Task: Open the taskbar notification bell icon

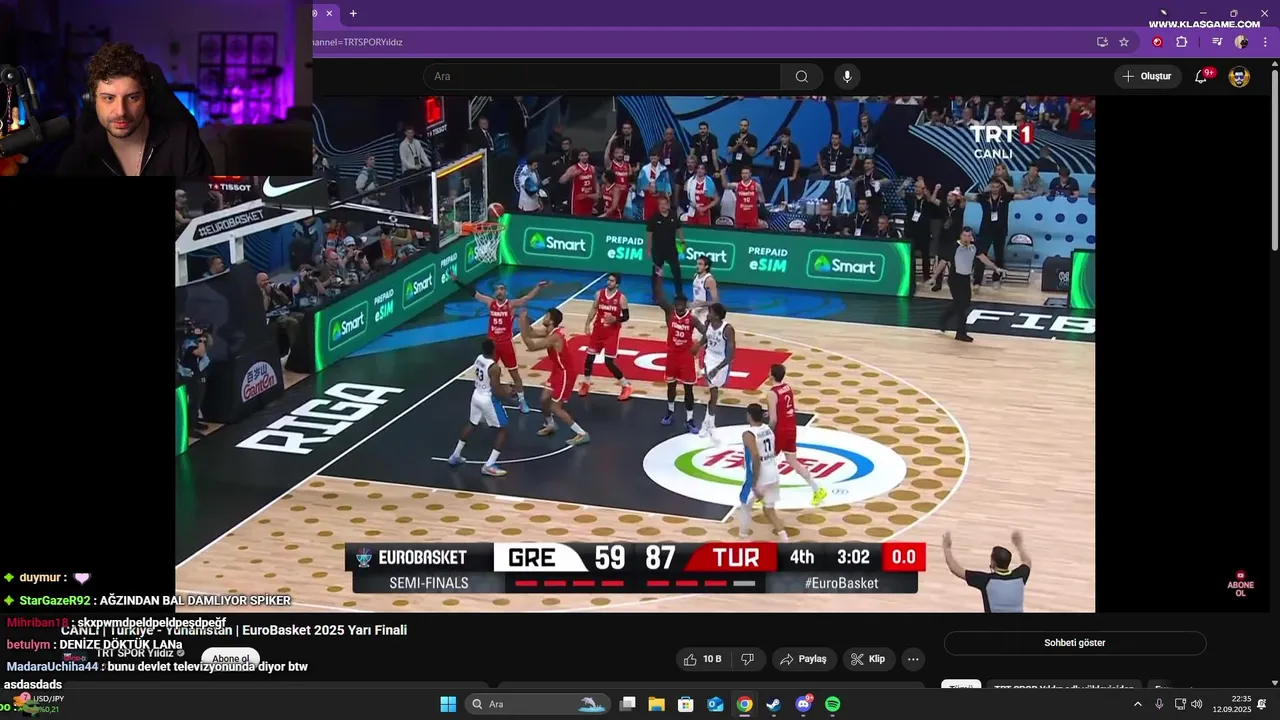Action: point(1262,704)
